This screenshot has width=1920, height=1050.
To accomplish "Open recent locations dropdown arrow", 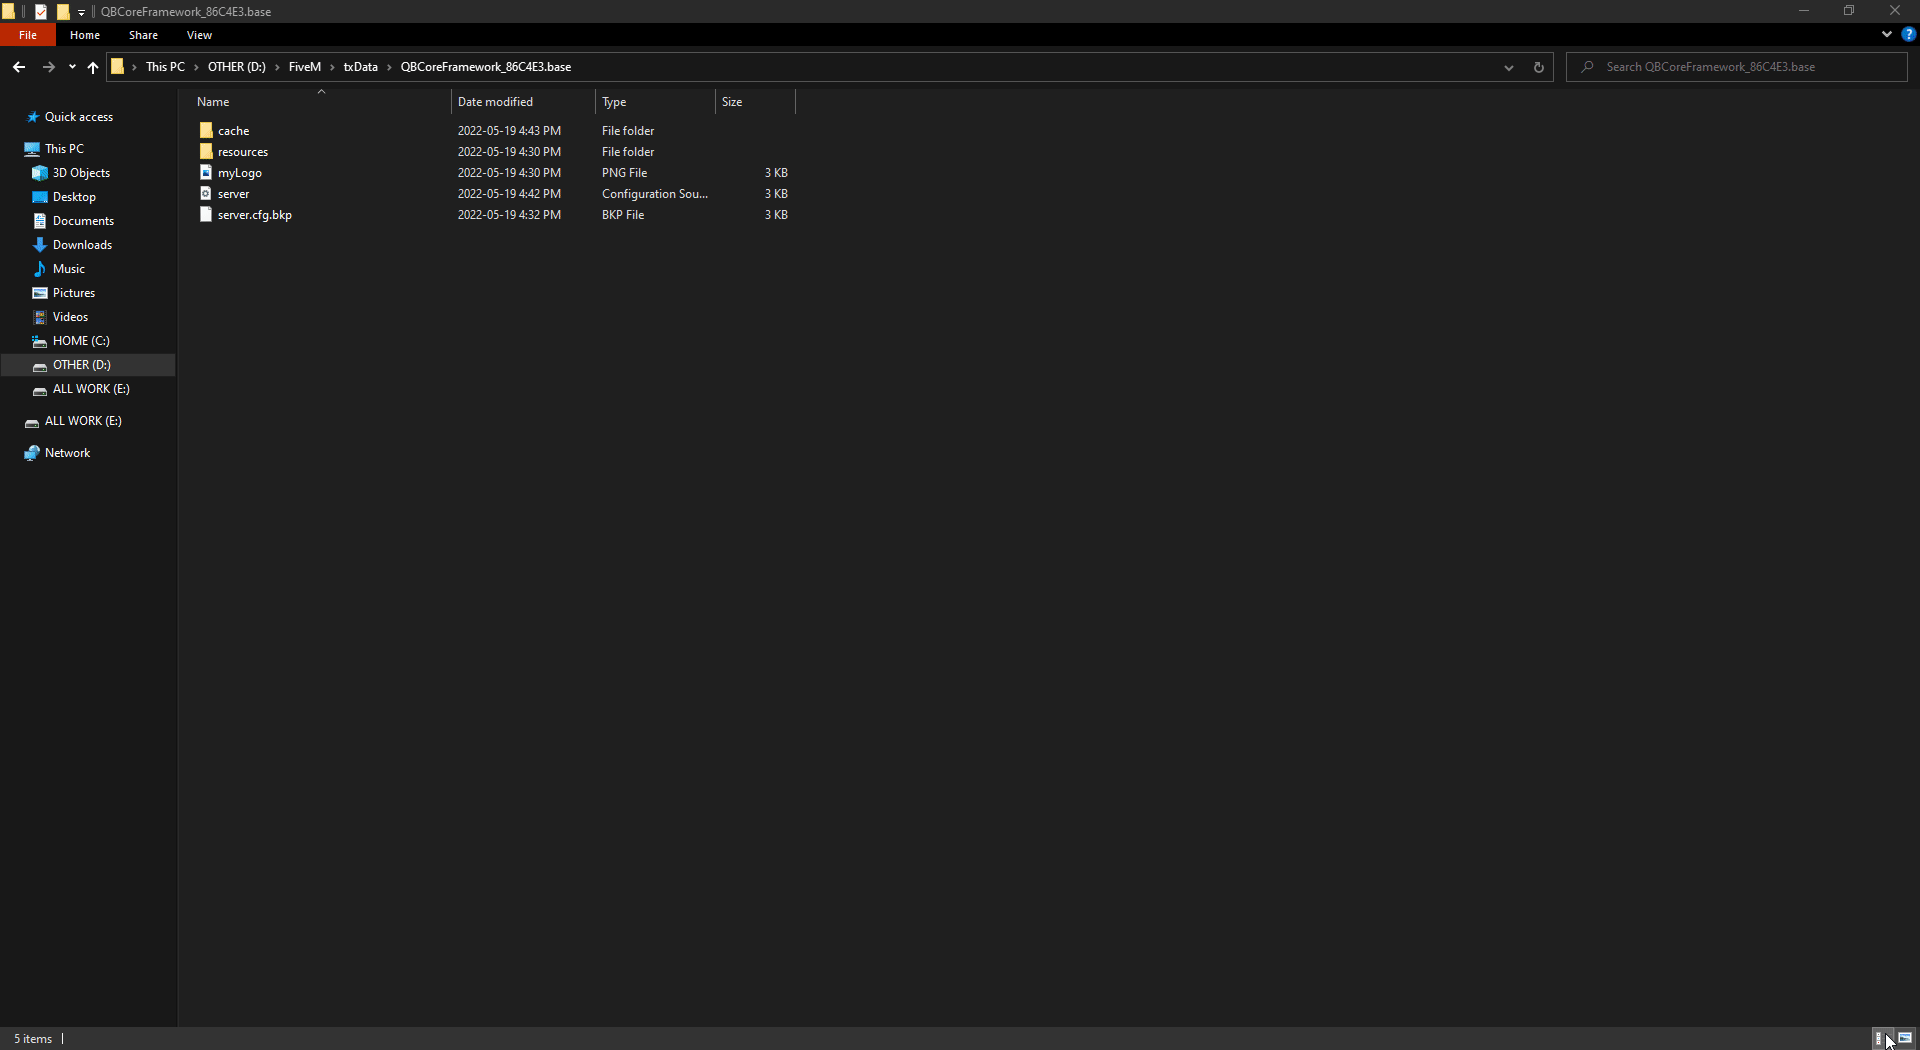I will tap(72, 67).
